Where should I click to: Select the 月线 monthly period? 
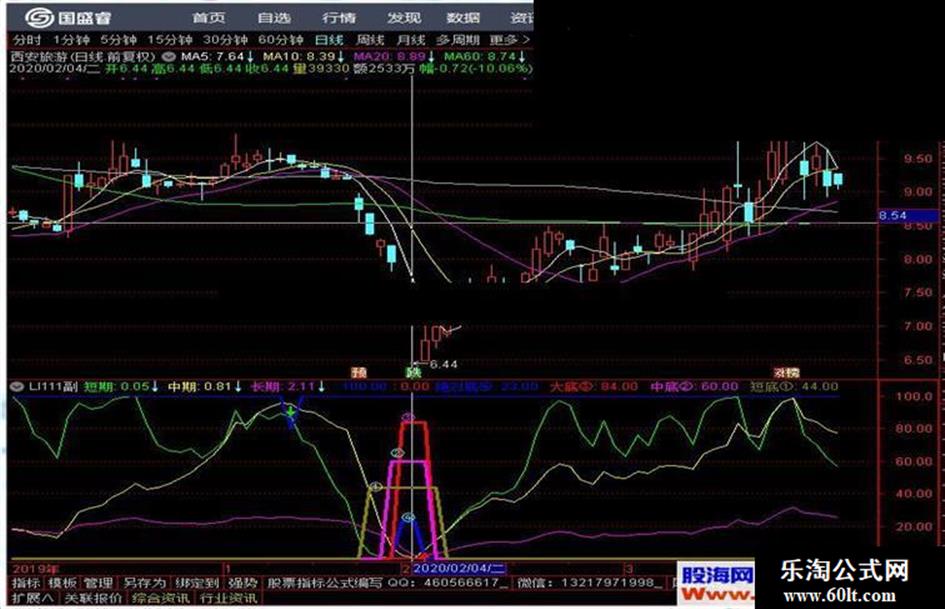click(x=411, y=40)
